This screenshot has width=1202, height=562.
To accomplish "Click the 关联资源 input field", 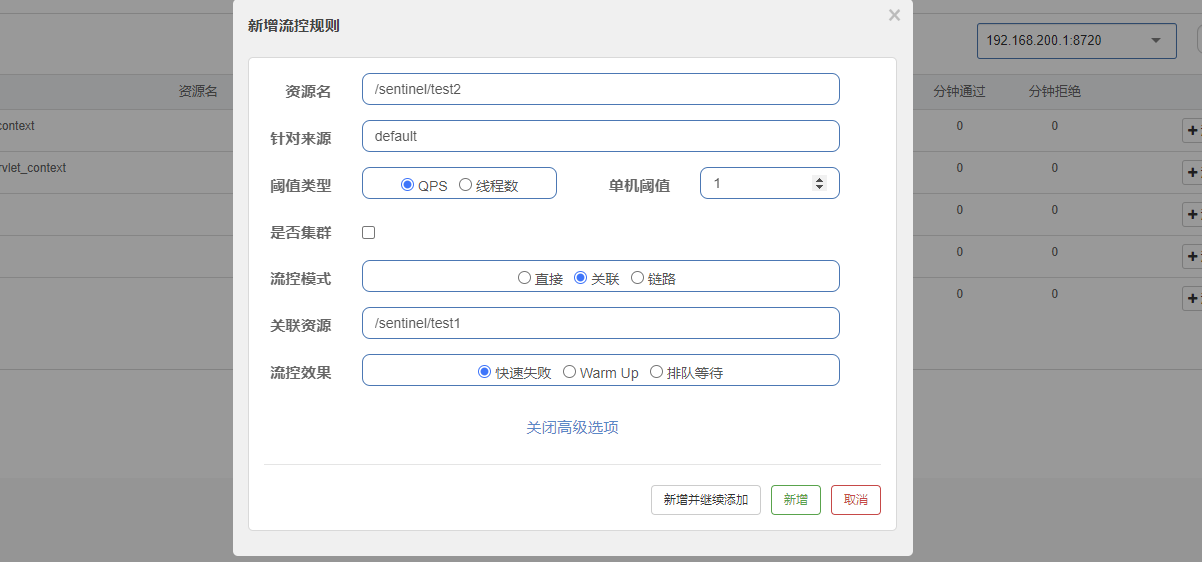I will point(600,323).
